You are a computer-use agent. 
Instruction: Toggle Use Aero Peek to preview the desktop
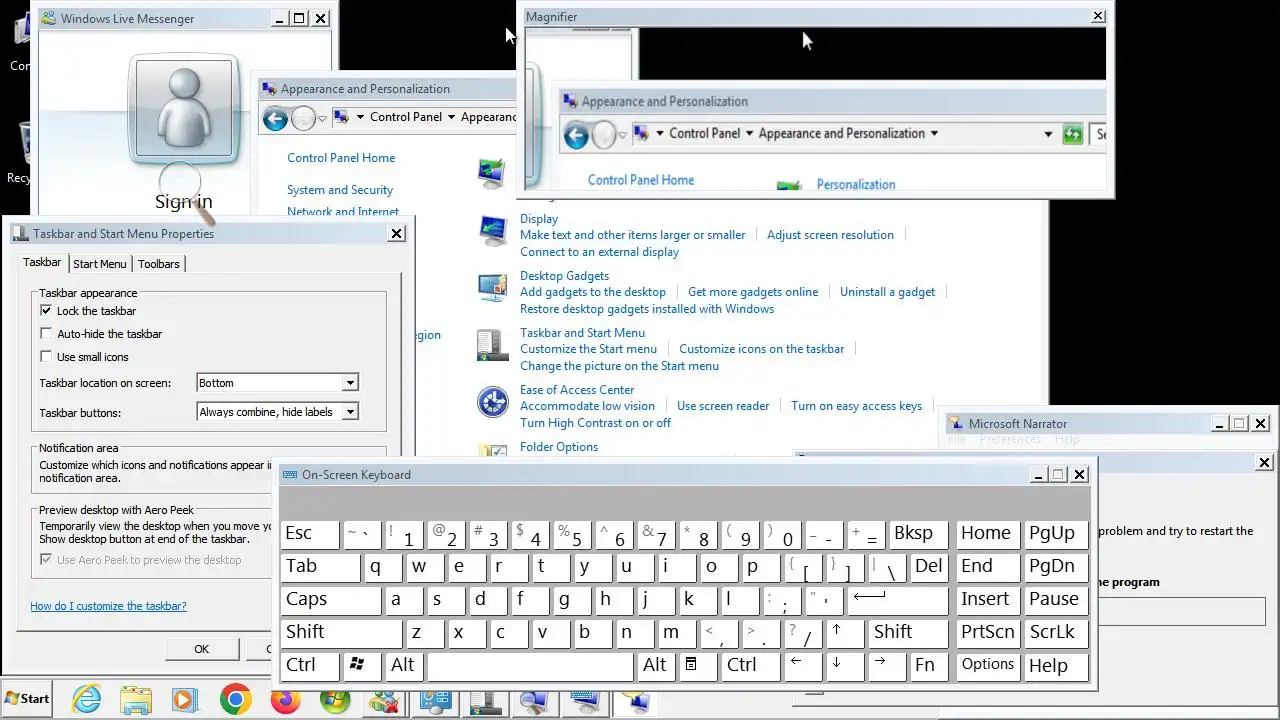(46, 560)
